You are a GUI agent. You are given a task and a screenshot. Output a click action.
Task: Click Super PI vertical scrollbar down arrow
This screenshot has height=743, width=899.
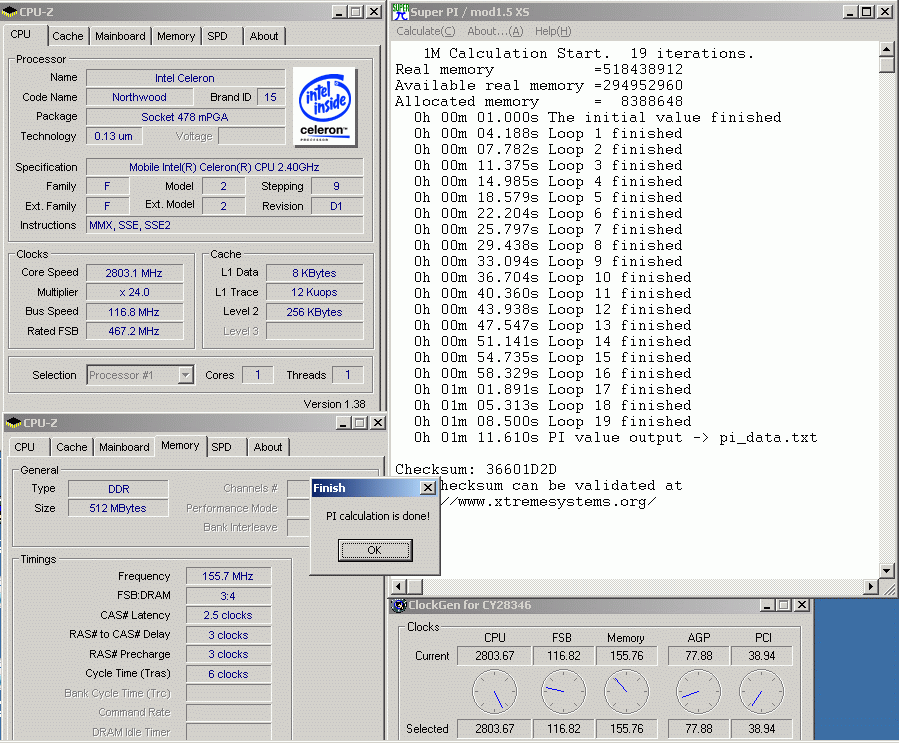pyautogui.click(x=887, y=570)
